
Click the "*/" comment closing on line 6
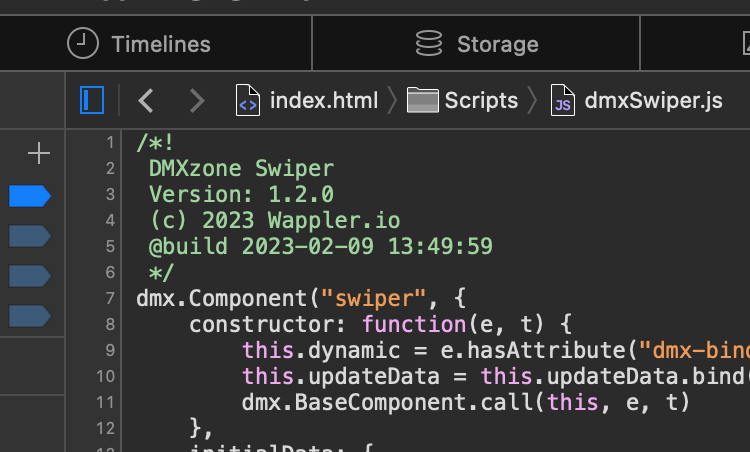[x=161, y=273]
